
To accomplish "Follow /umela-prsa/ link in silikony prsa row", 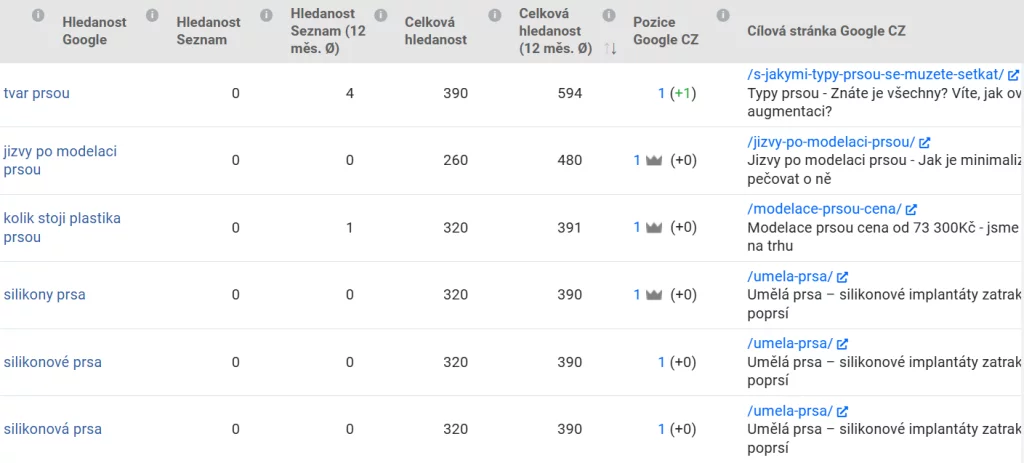I will point(790,277).
